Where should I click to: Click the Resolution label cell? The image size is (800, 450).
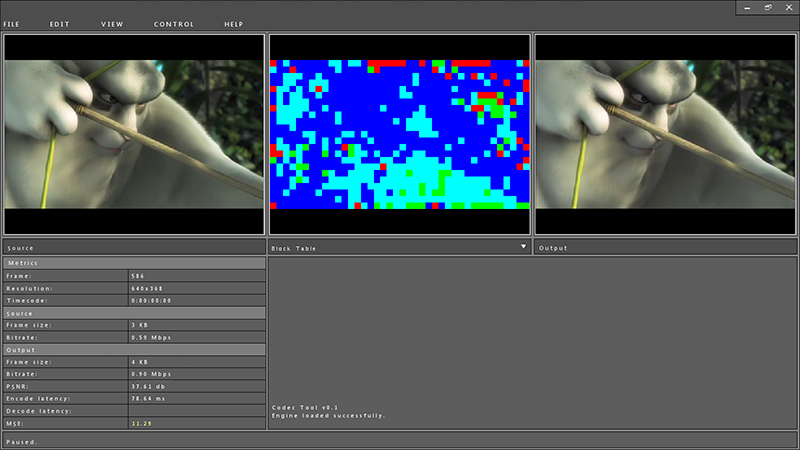[66, 288]
